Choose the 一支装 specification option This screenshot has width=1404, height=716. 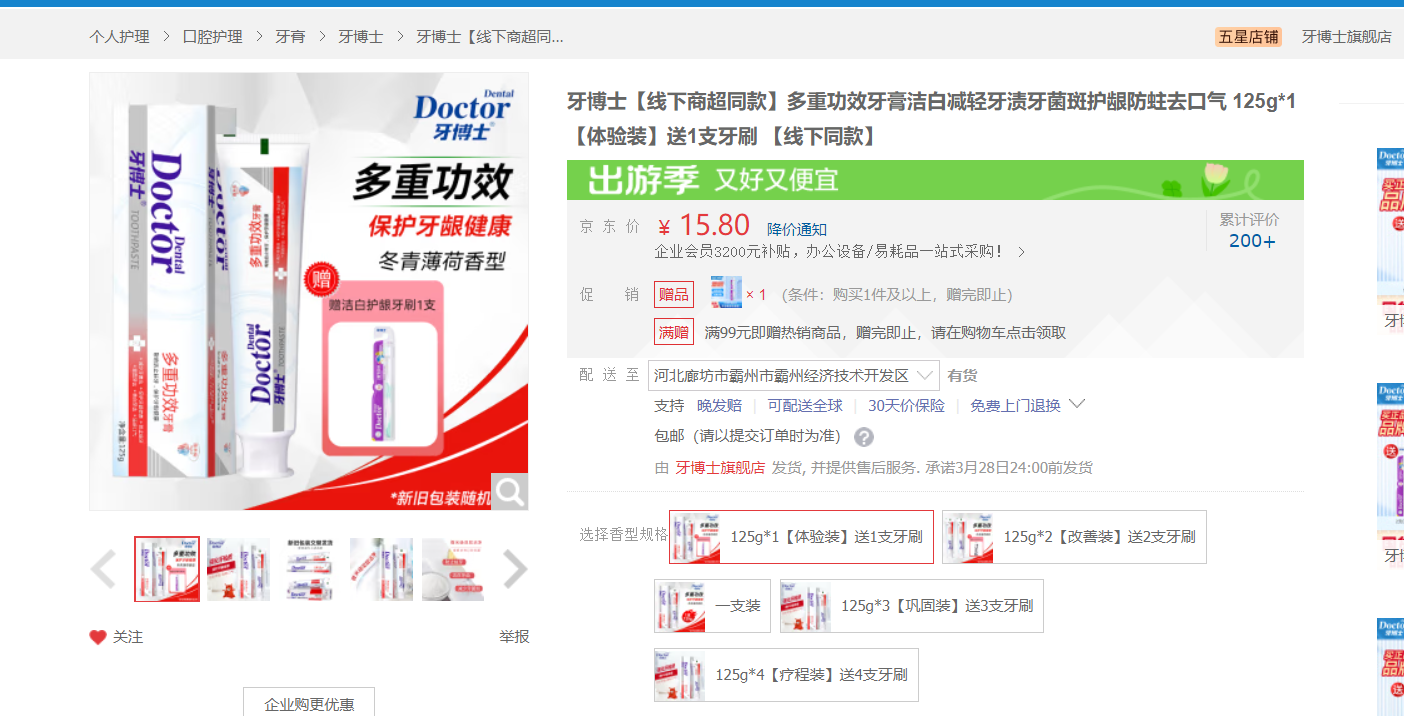click(712, 606)
